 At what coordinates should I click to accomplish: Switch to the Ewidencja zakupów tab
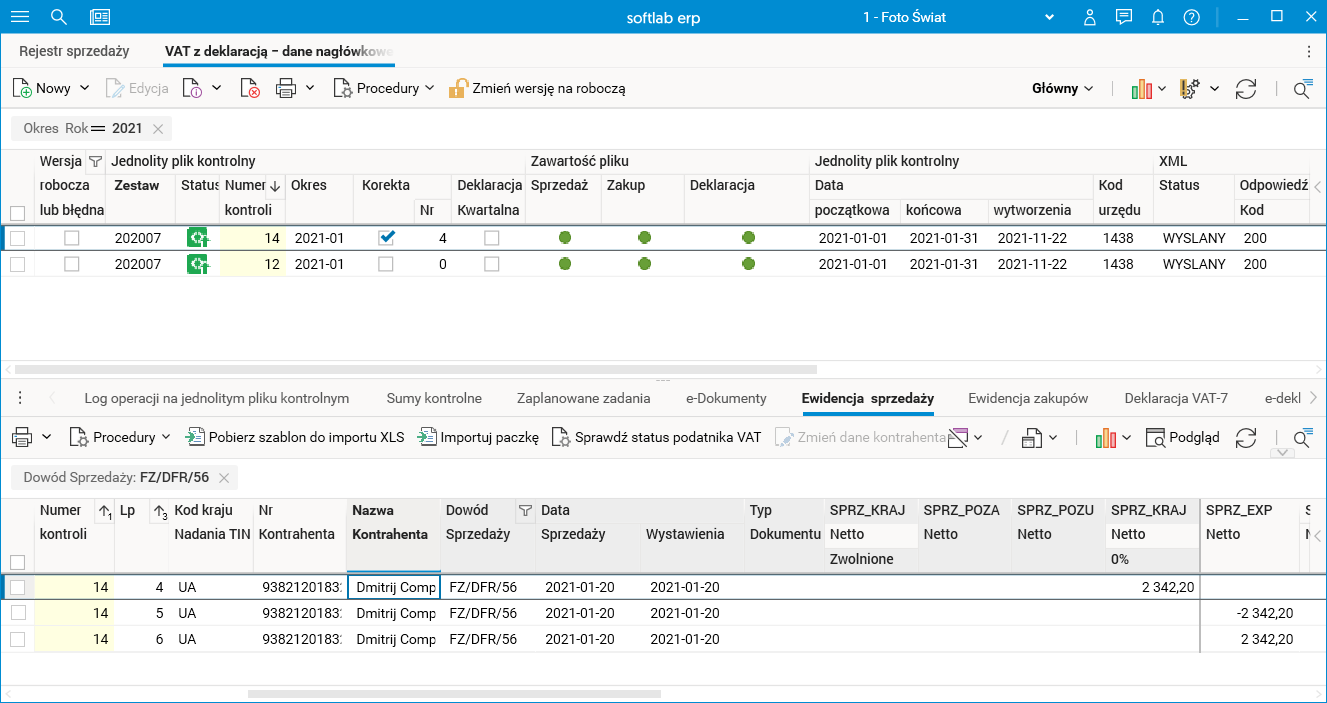[x=1027, y=398]
